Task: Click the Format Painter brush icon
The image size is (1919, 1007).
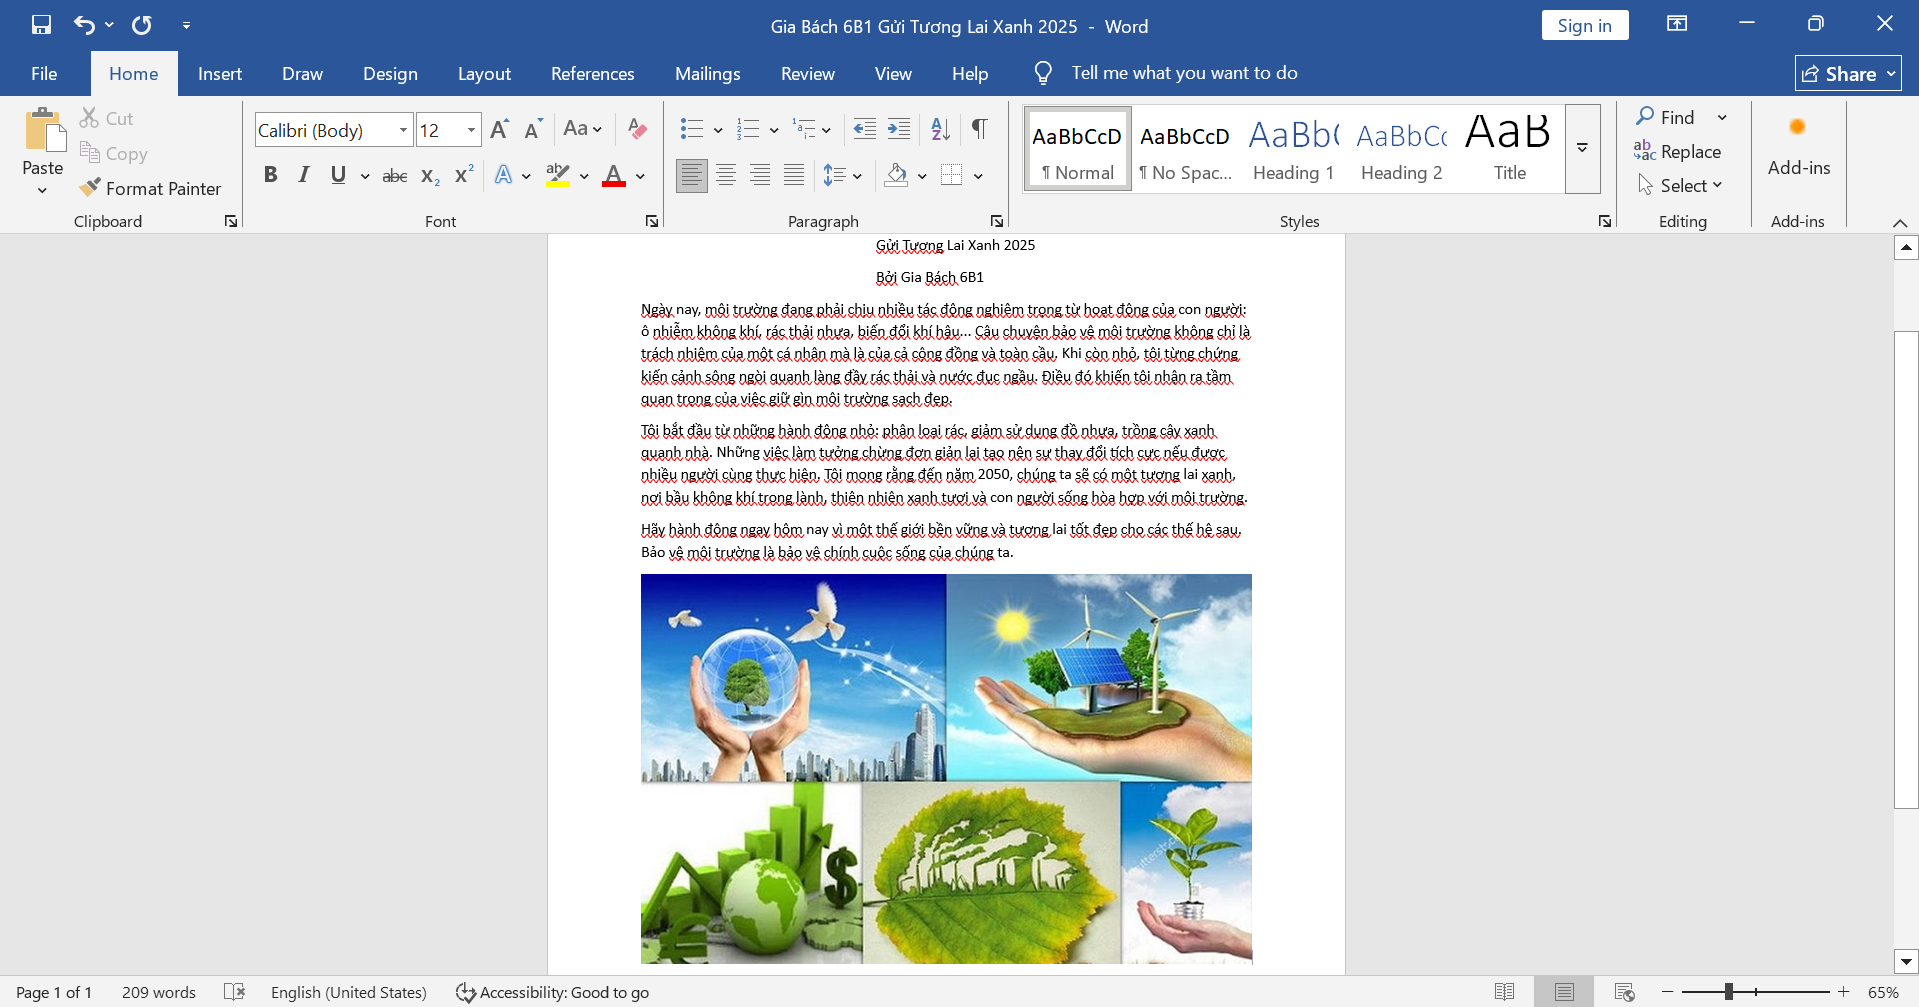Action: (x=90, y=188)
